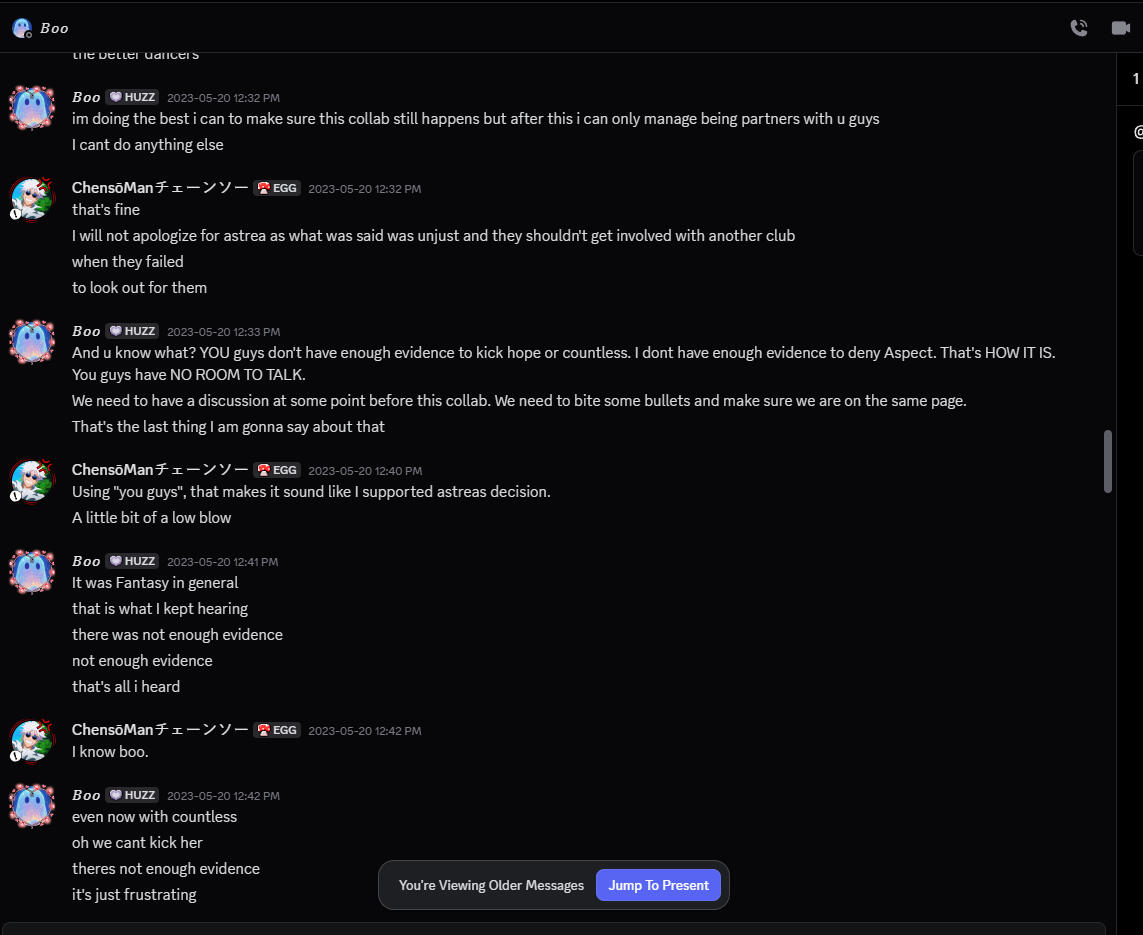Click the HUZZ tag on Boo's 12:32 PM message

click(x=132, y=97)
